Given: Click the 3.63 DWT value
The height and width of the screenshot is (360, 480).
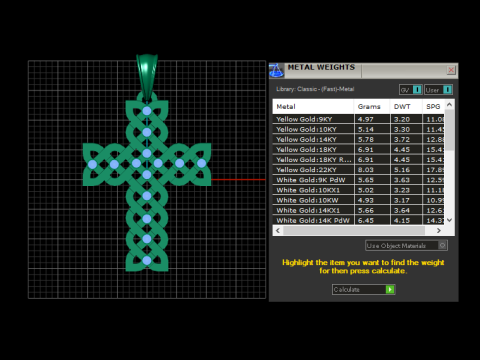Looking at the screenshot, I should 402,180.
